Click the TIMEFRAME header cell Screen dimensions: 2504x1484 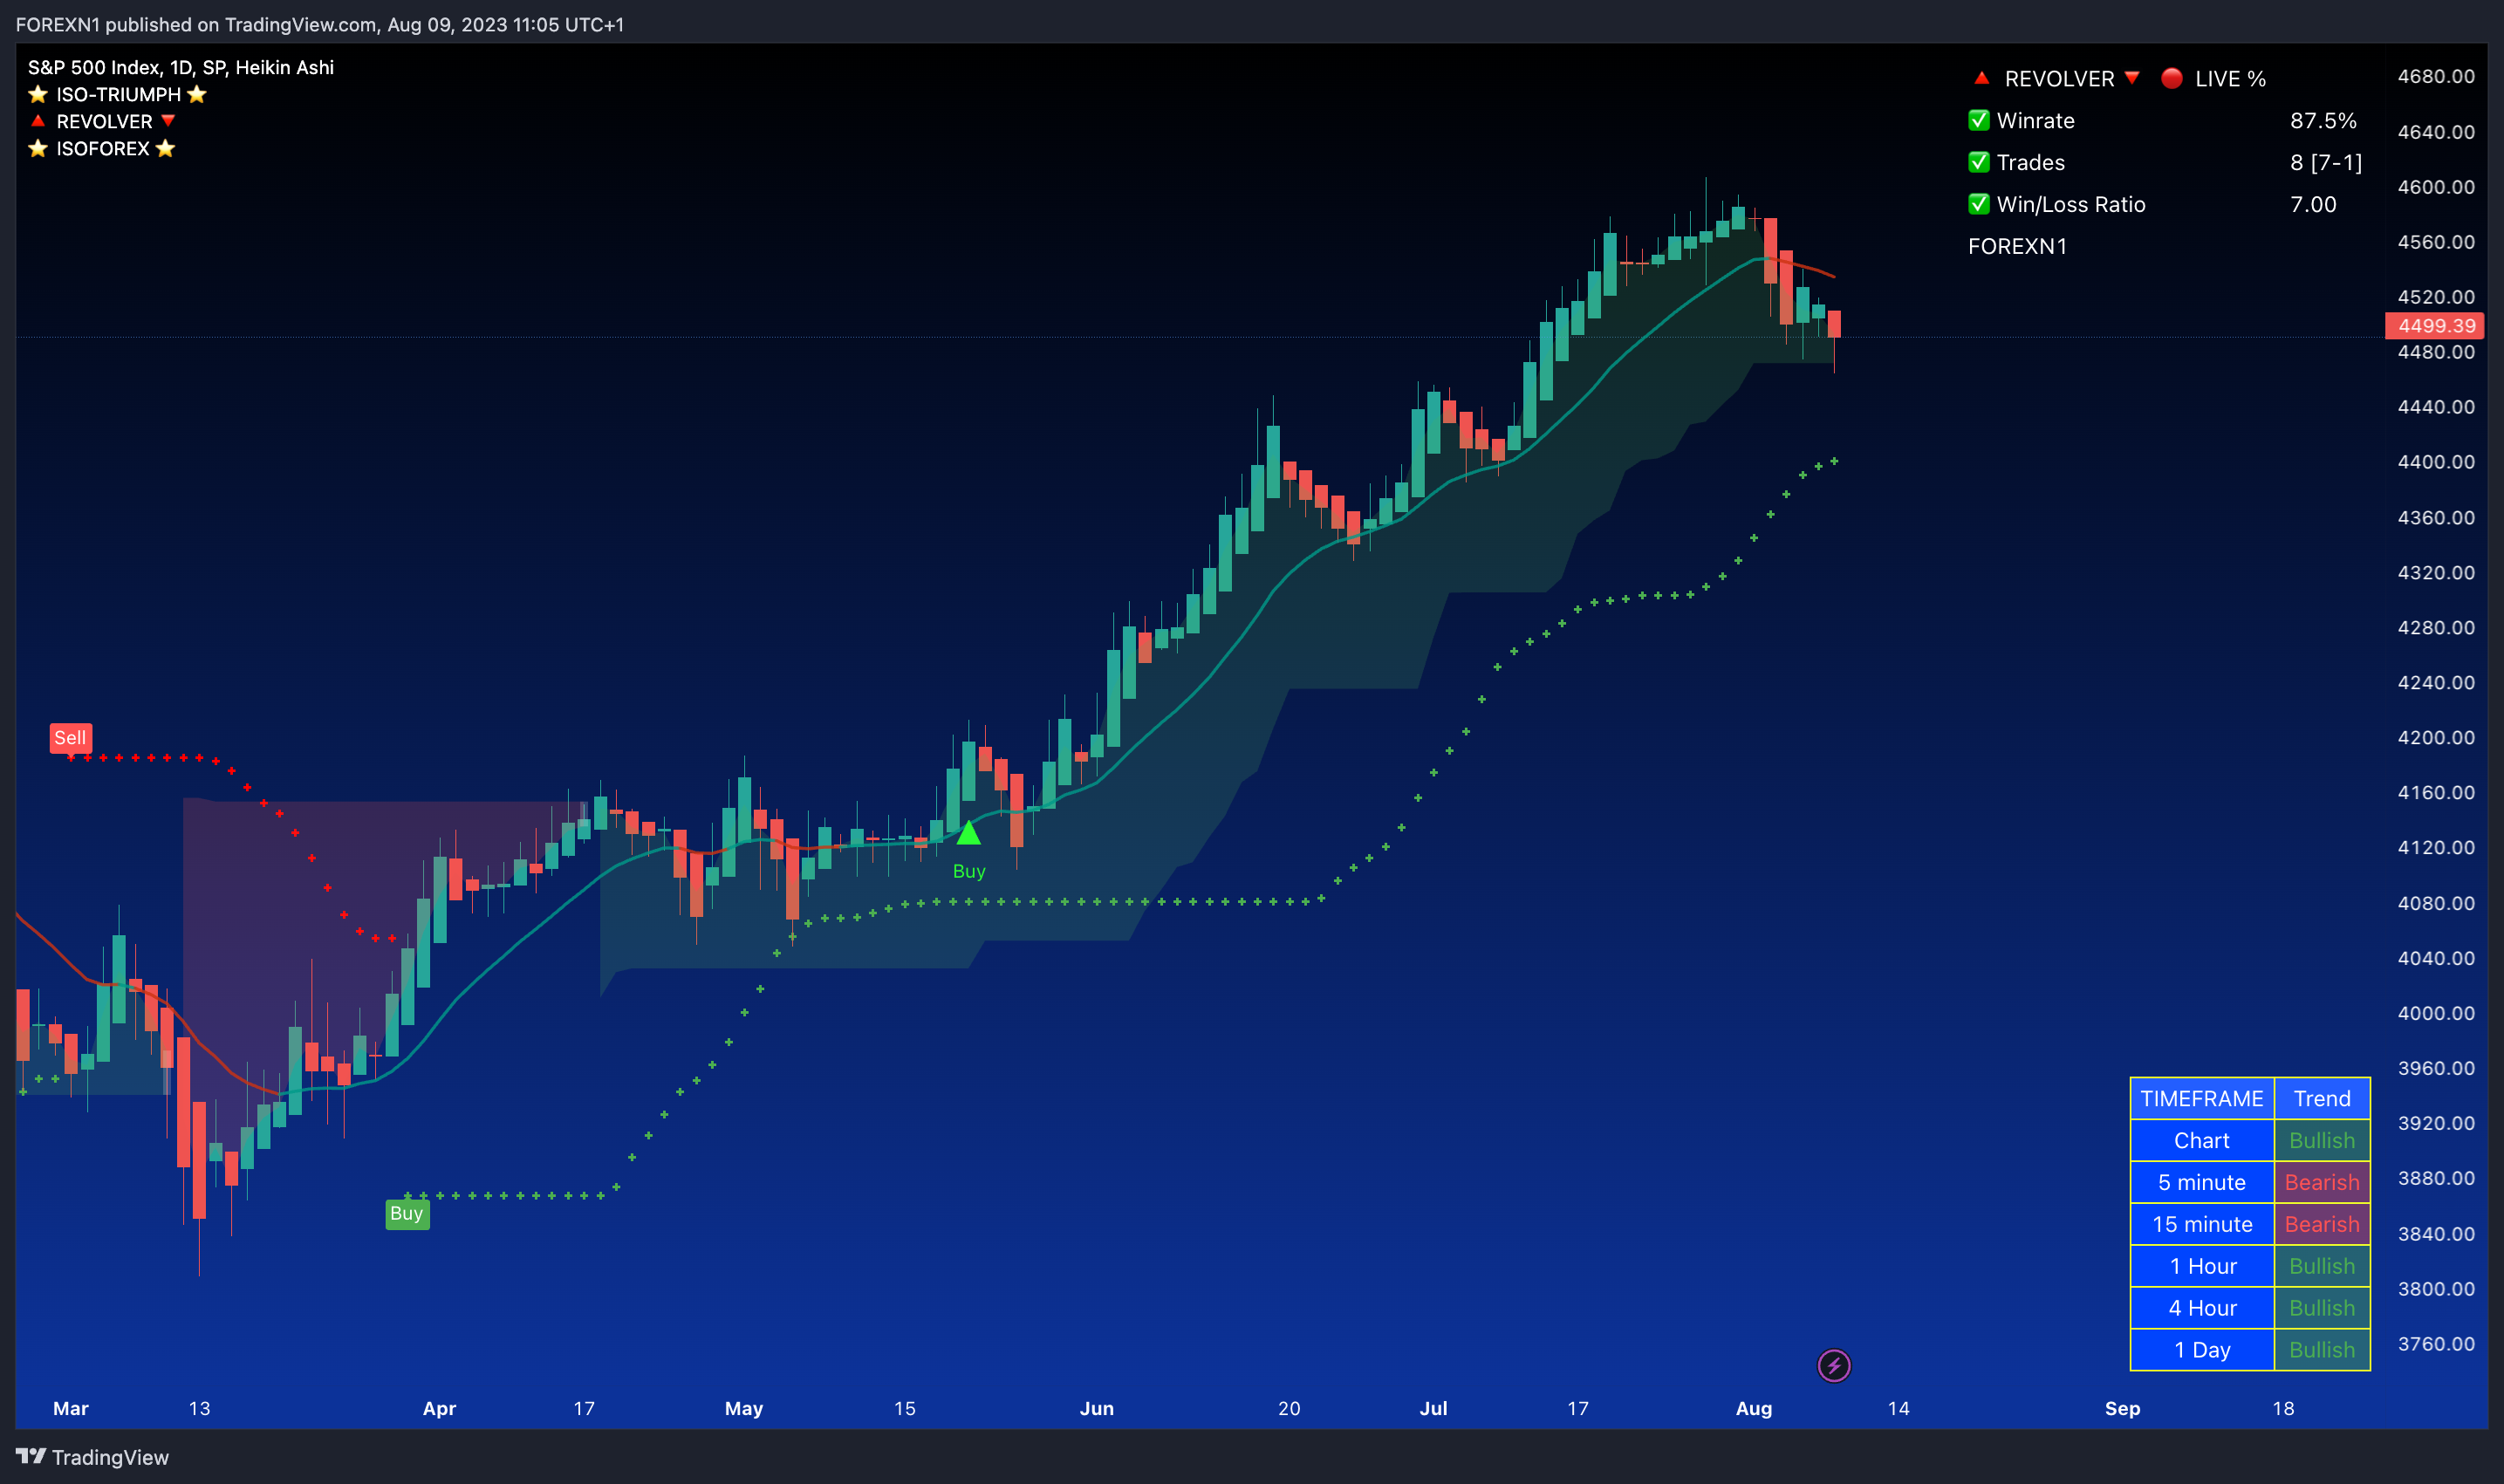click(x=2202, y=1098)
